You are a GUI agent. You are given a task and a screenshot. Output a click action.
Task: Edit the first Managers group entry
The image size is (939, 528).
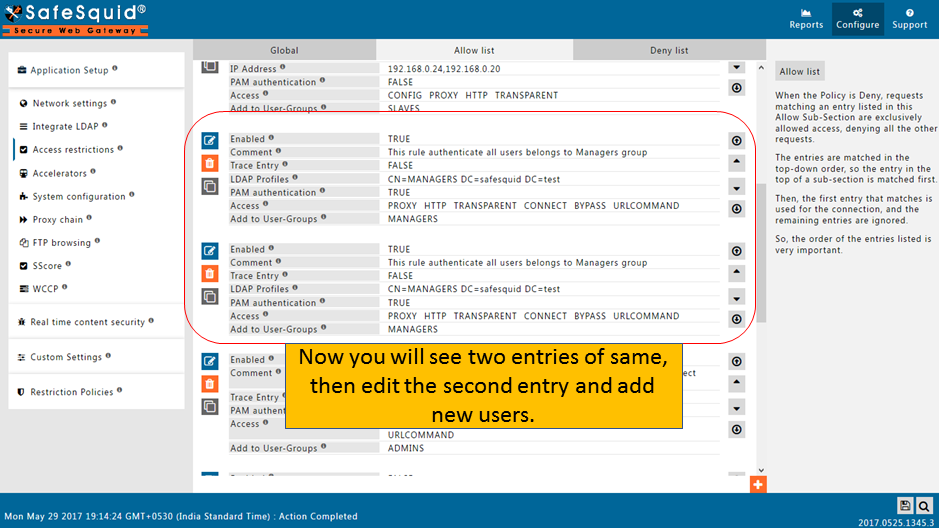[210, 140]
